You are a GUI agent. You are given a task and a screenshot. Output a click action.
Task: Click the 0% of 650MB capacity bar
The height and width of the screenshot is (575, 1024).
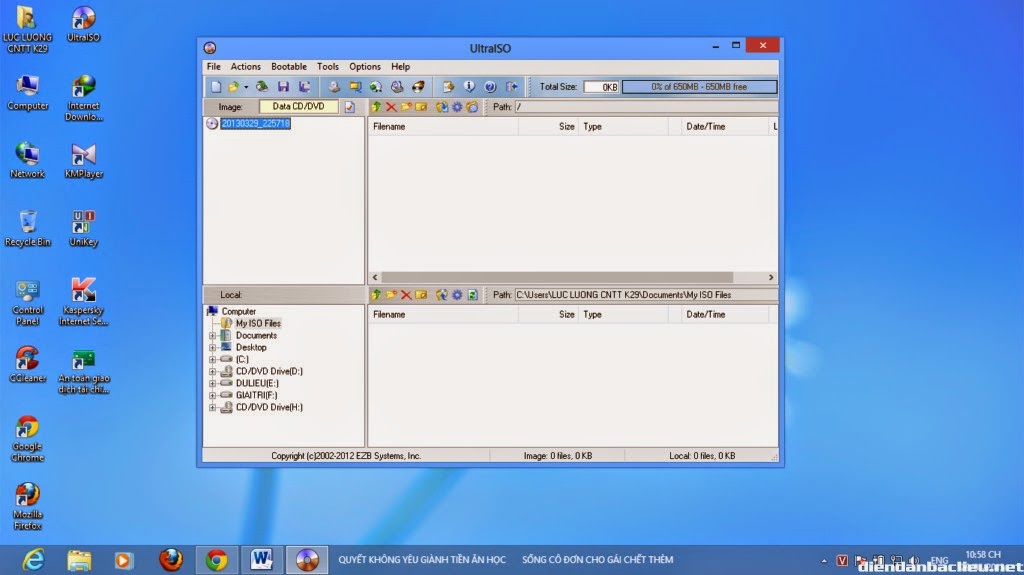699,86
